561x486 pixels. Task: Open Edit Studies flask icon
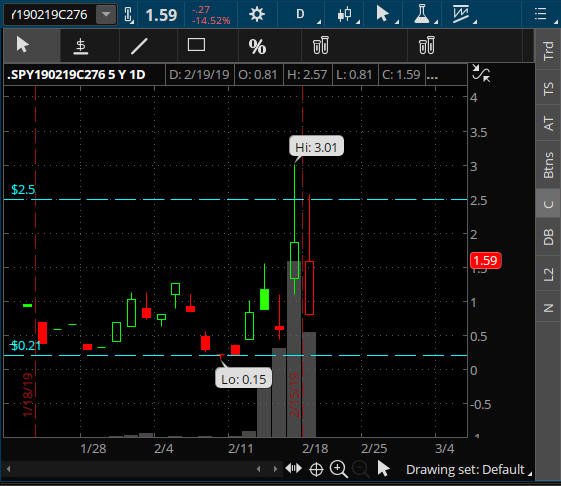click(x=422, y=14)
